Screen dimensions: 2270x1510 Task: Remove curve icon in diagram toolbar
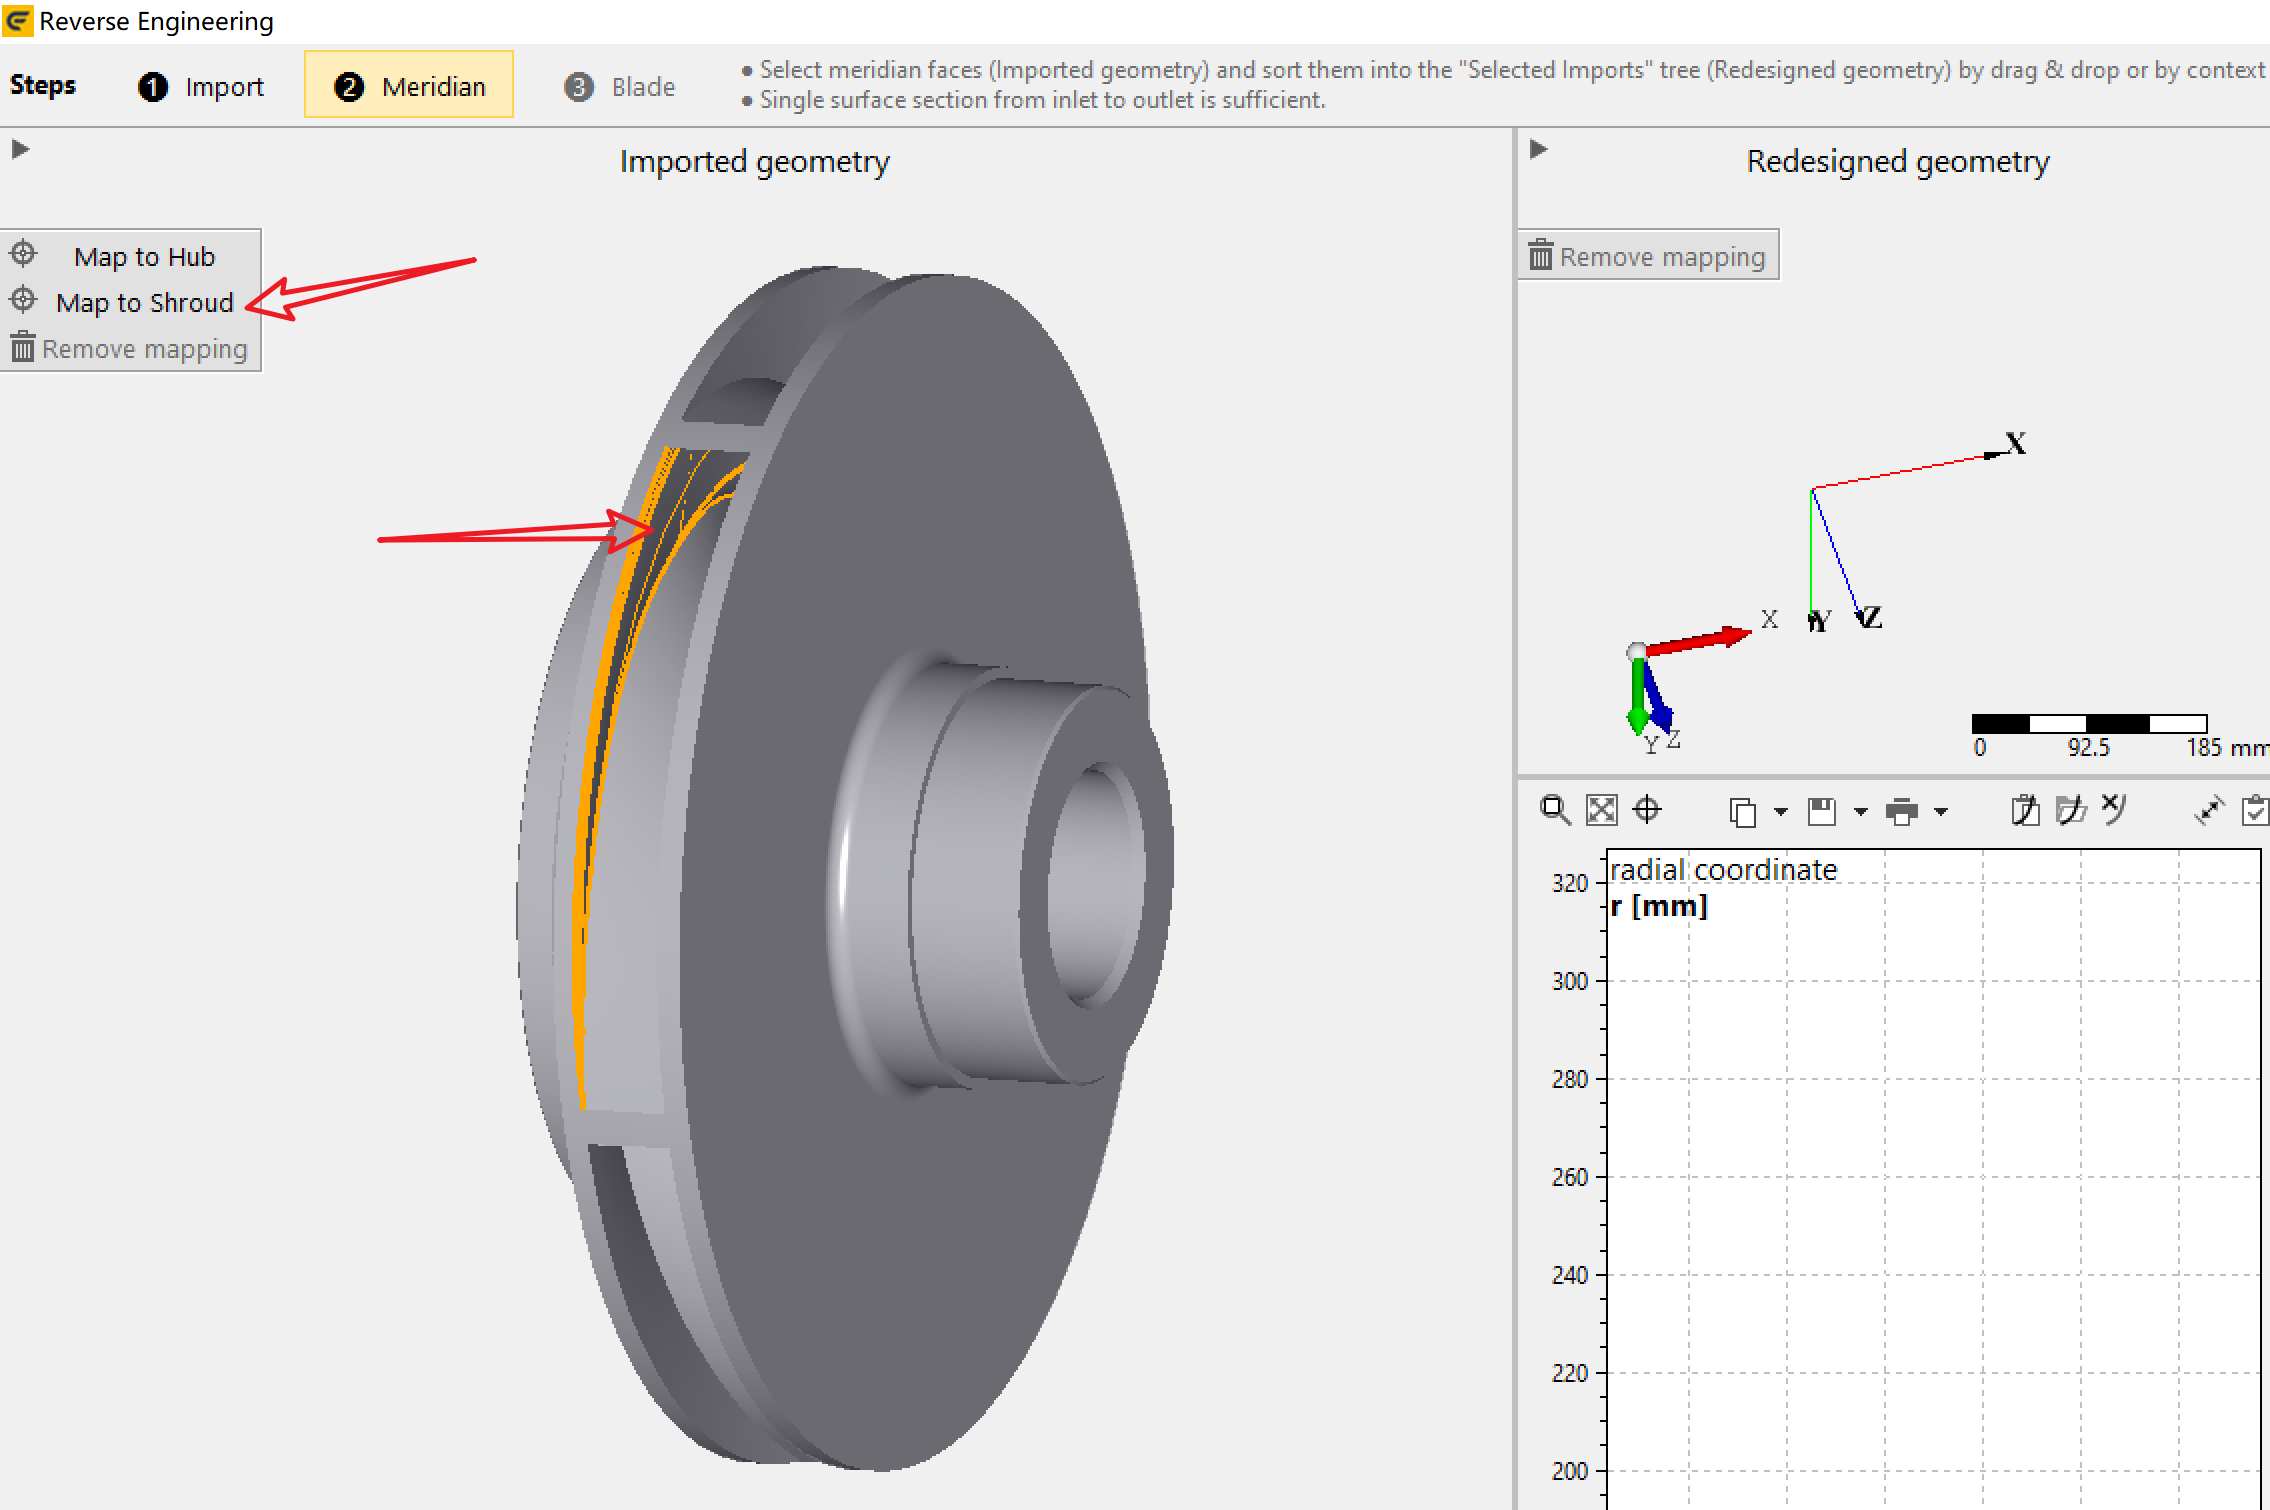pyautogui.click(x=2114, y=808)
